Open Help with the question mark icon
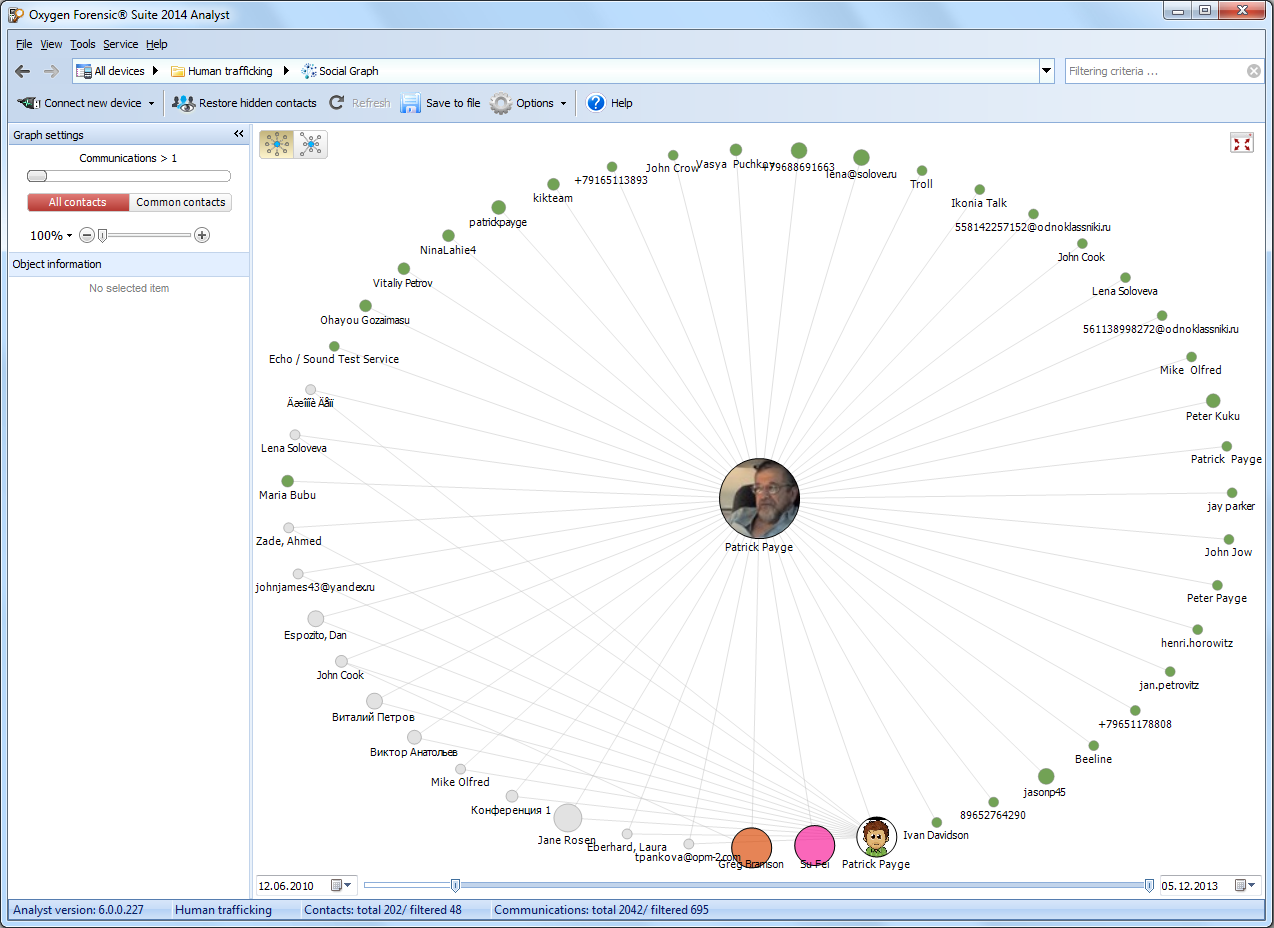This screenshot has width=1274, height=928. [596, 103]
